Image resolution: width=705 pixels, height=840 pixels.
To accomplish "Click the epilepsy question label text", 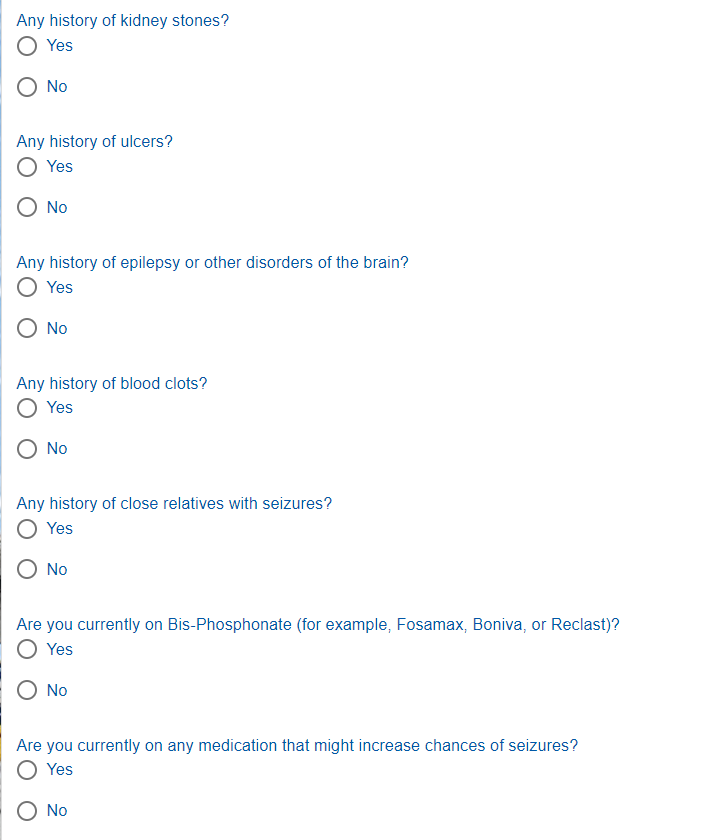I will tap(212, 263).
